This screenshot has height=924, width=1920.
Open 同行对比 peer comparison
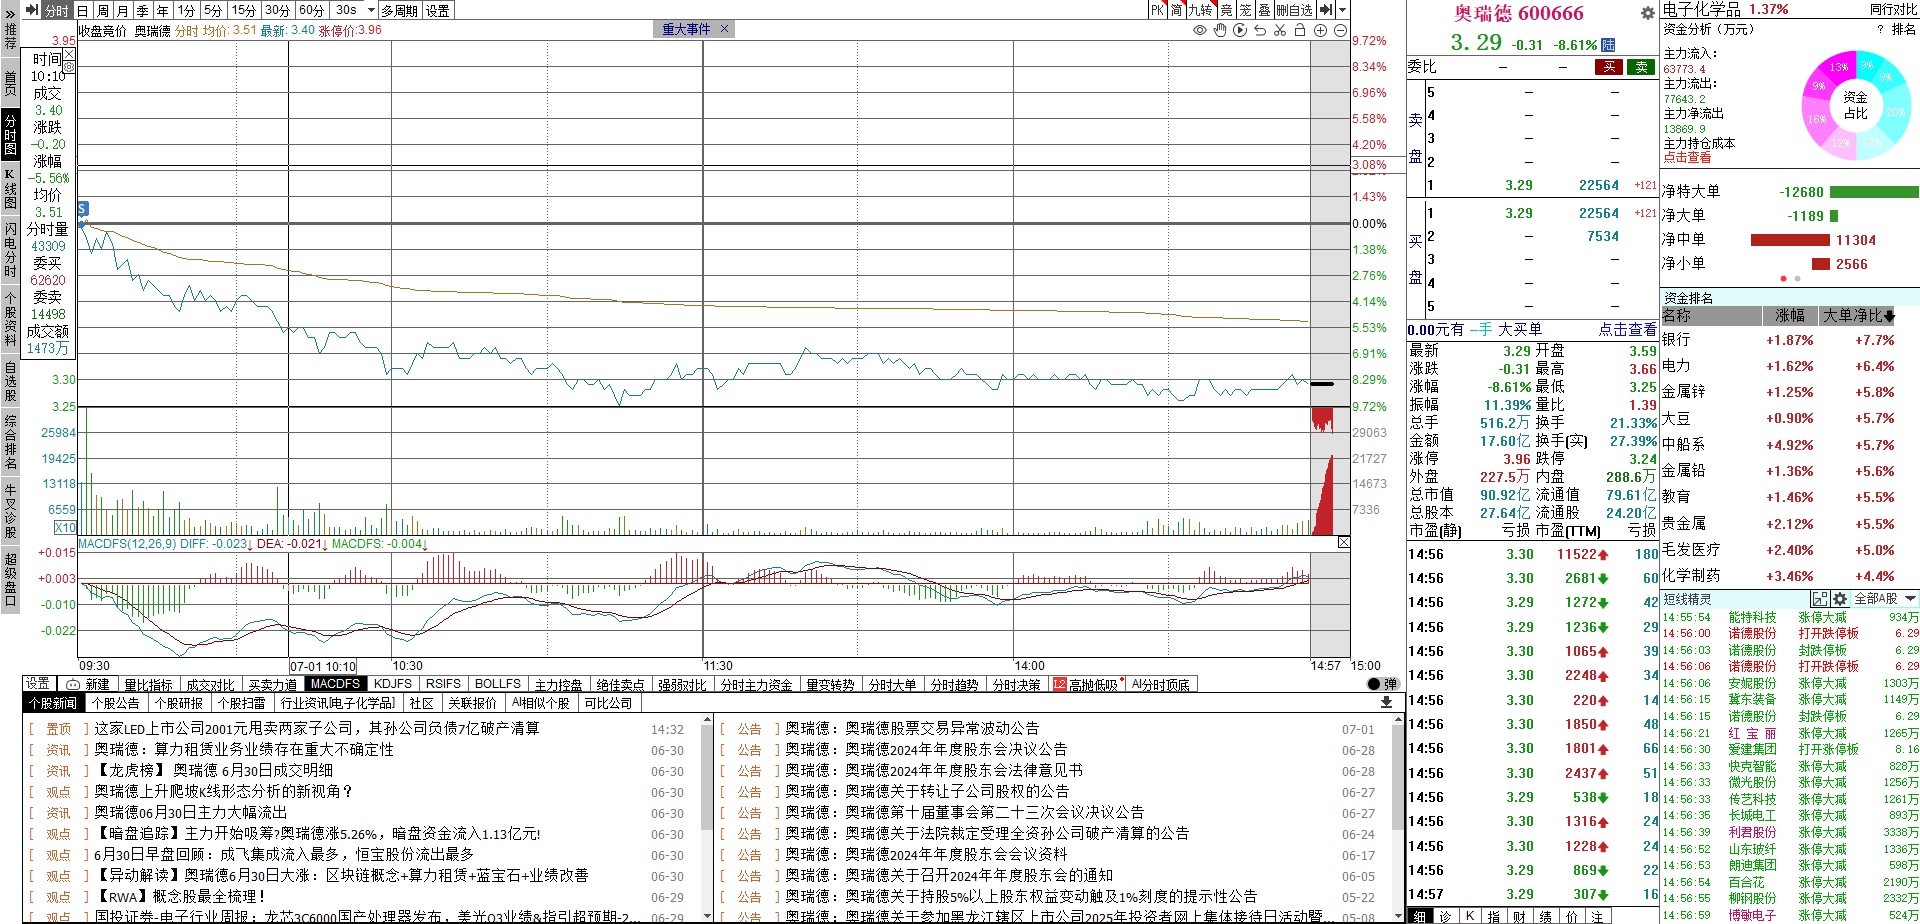tap(1894, 9)
